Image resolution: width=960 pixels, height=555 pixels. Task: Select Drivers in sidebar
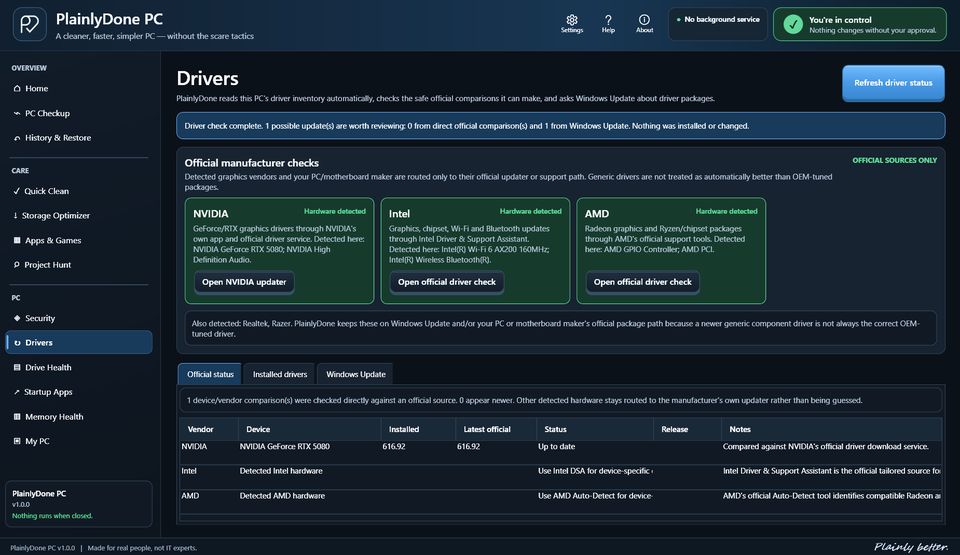pos(78,342)
